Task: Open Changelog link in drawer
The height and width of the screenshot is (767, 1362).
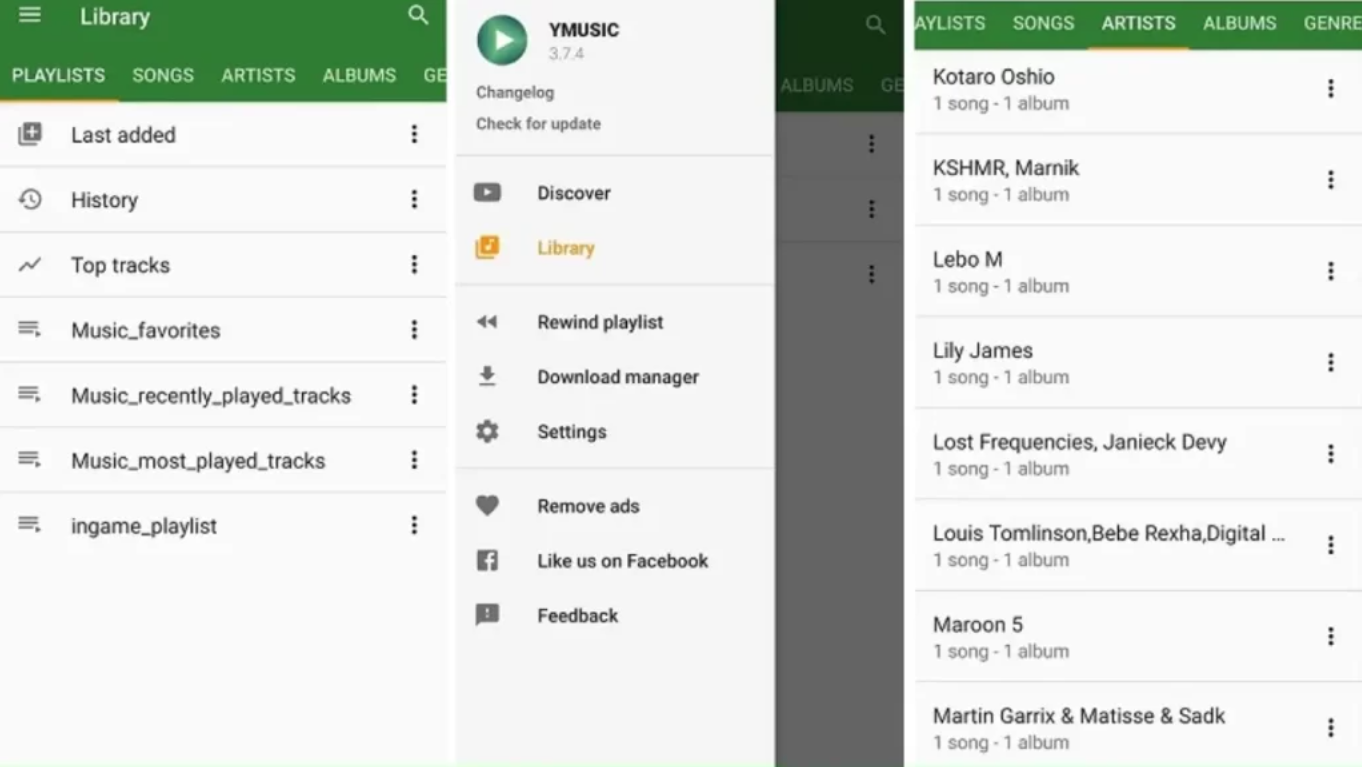Action: click(515, 92)
